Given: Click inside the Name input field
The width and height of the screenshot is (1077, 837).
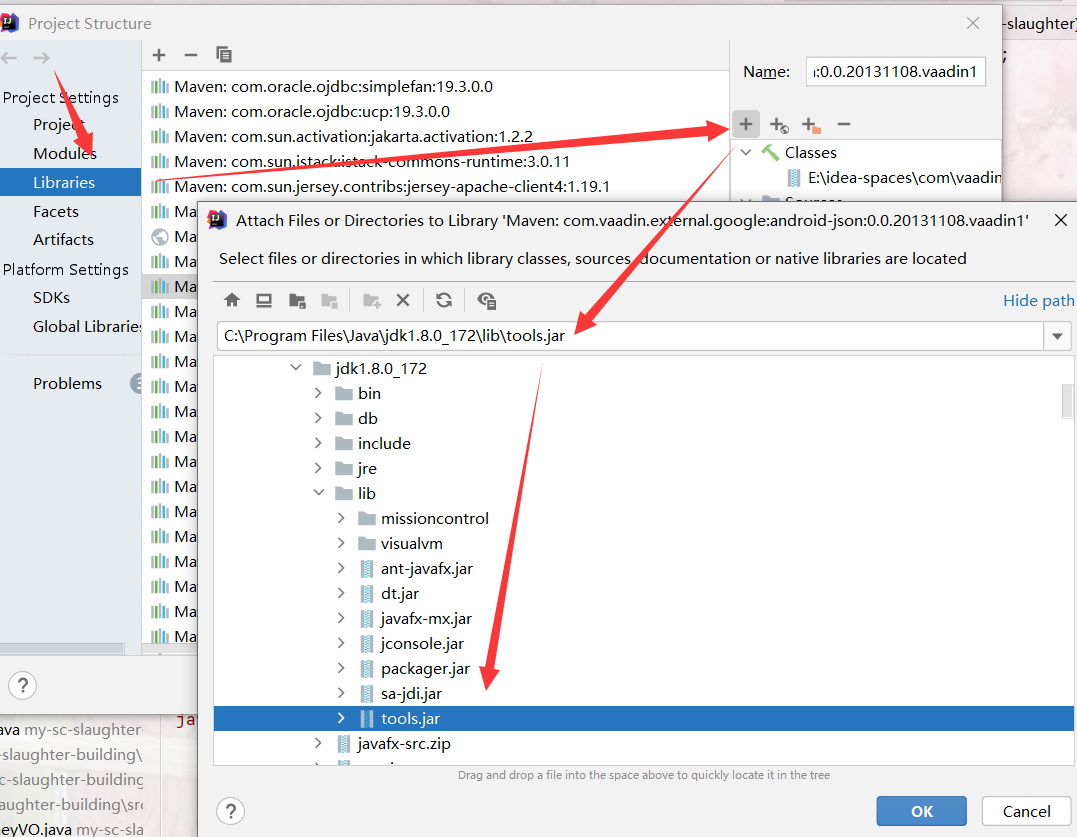Looking at the screenshot, I should click(x=895, y=71).
